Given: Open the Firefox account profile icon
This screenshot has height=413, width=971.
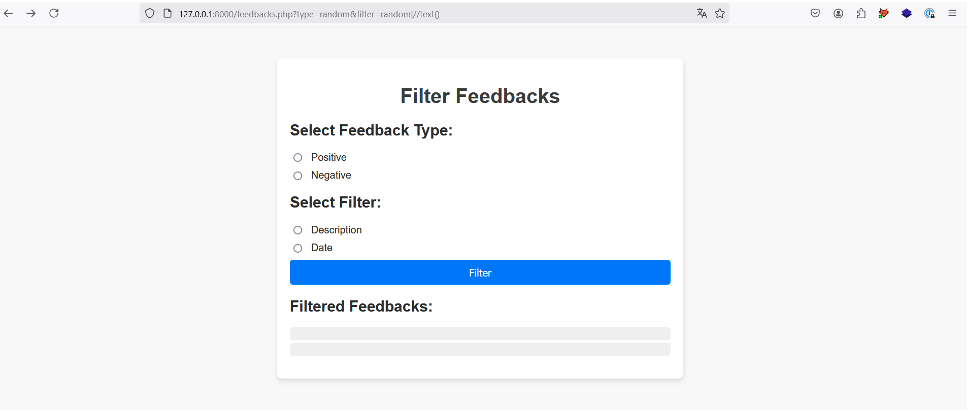Looking at the screenshot, I should click(x=838, y=13).
